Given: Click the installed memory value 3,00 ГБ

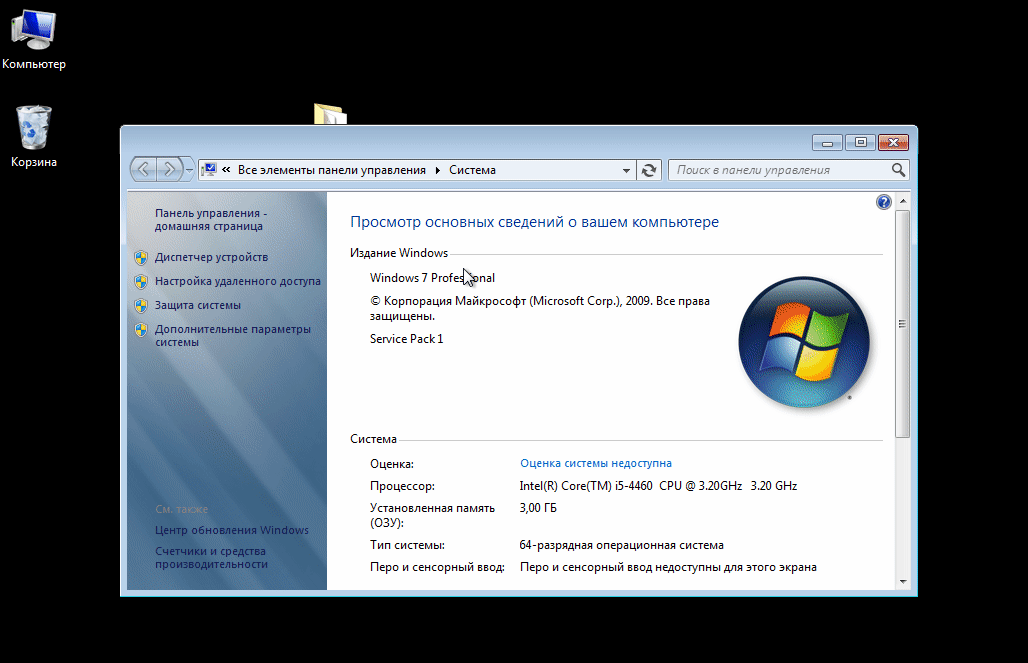Looking at the screenshot, I should click(x=538, y=508).
